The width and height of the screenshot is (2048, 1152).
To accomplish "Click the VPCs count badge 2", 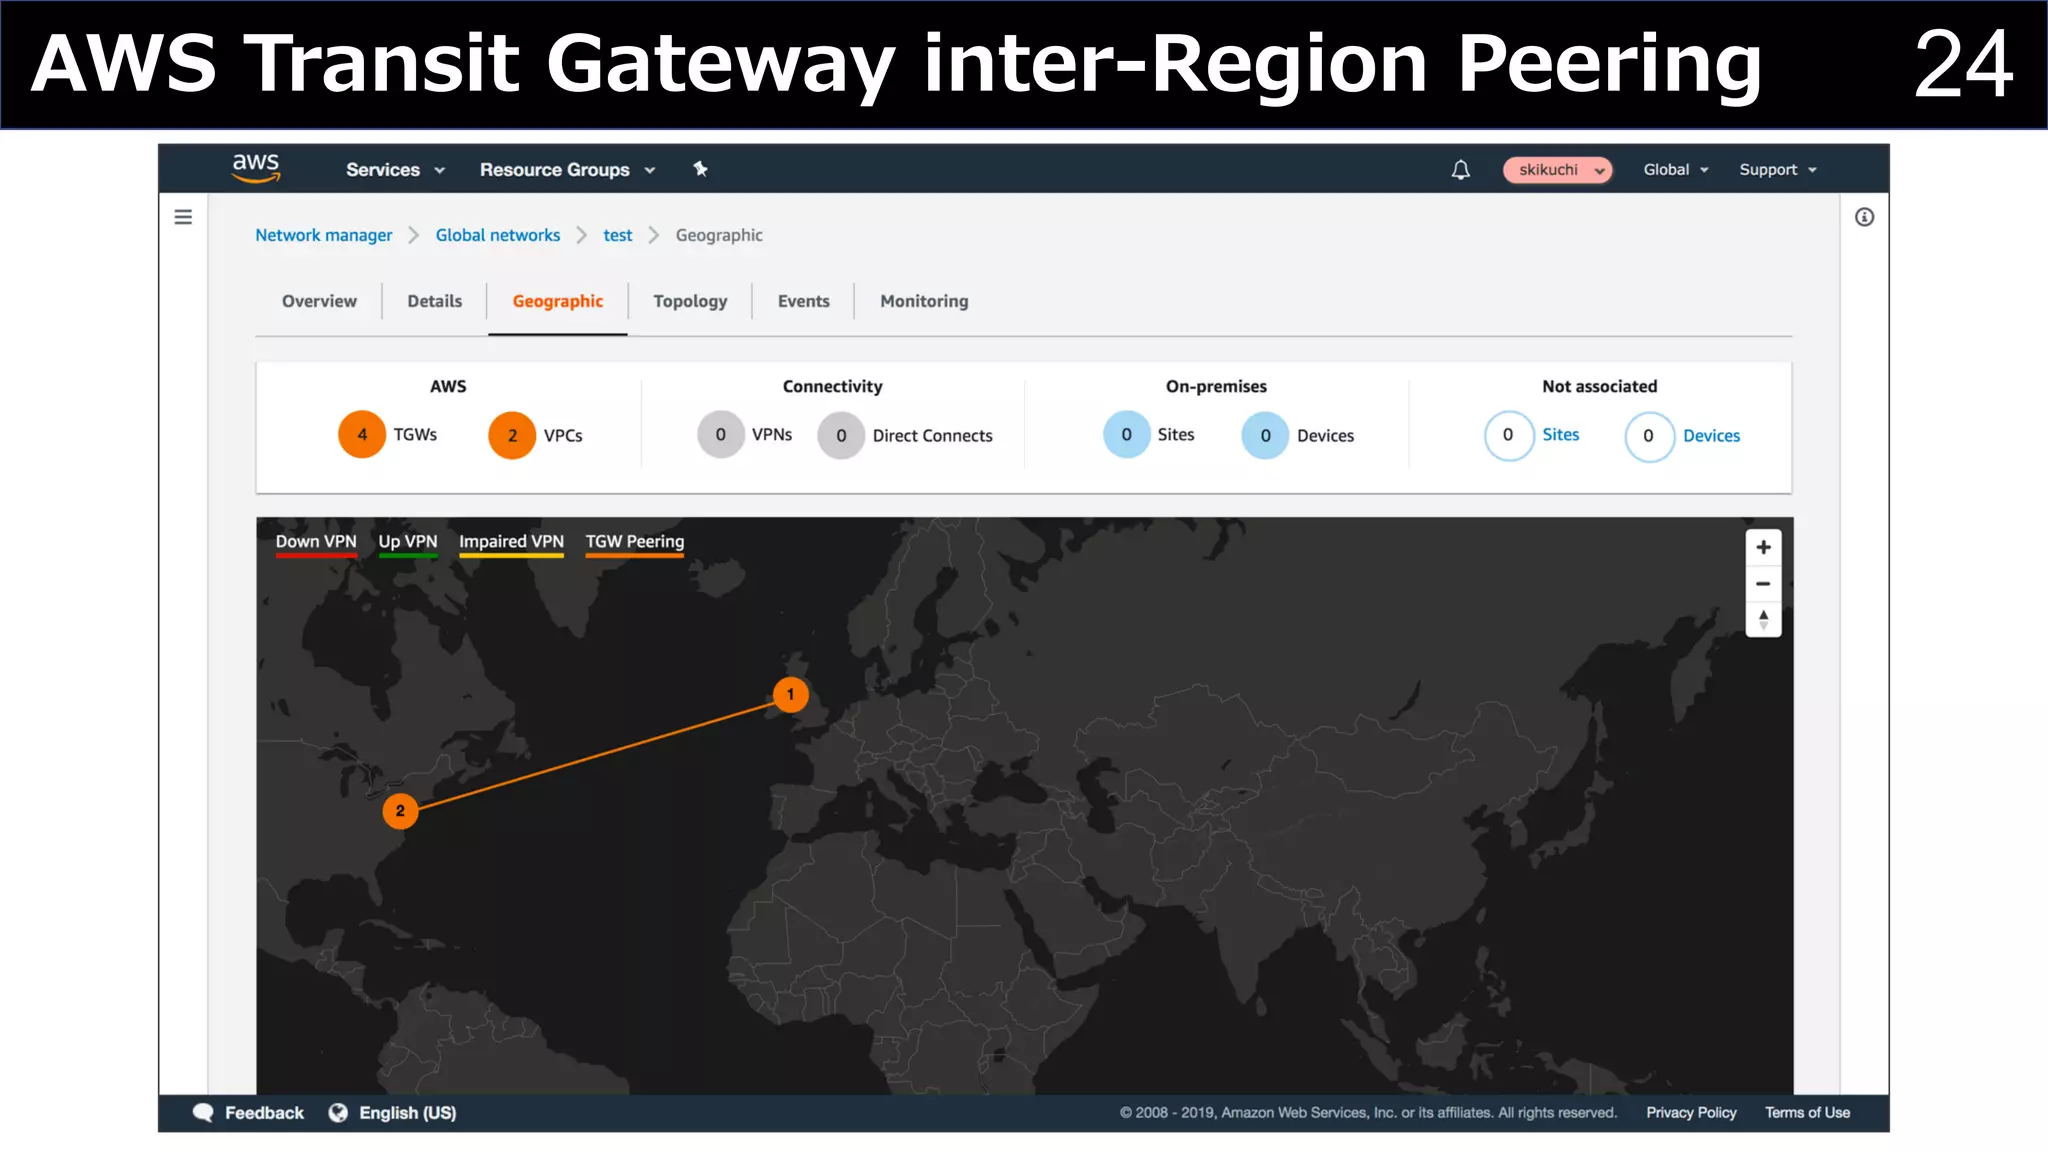I will (512, 436).
